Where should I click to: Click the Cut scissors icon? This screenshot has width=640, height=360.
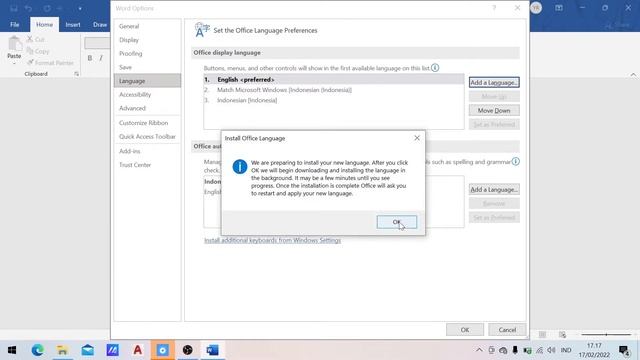(x=30, y=39)
